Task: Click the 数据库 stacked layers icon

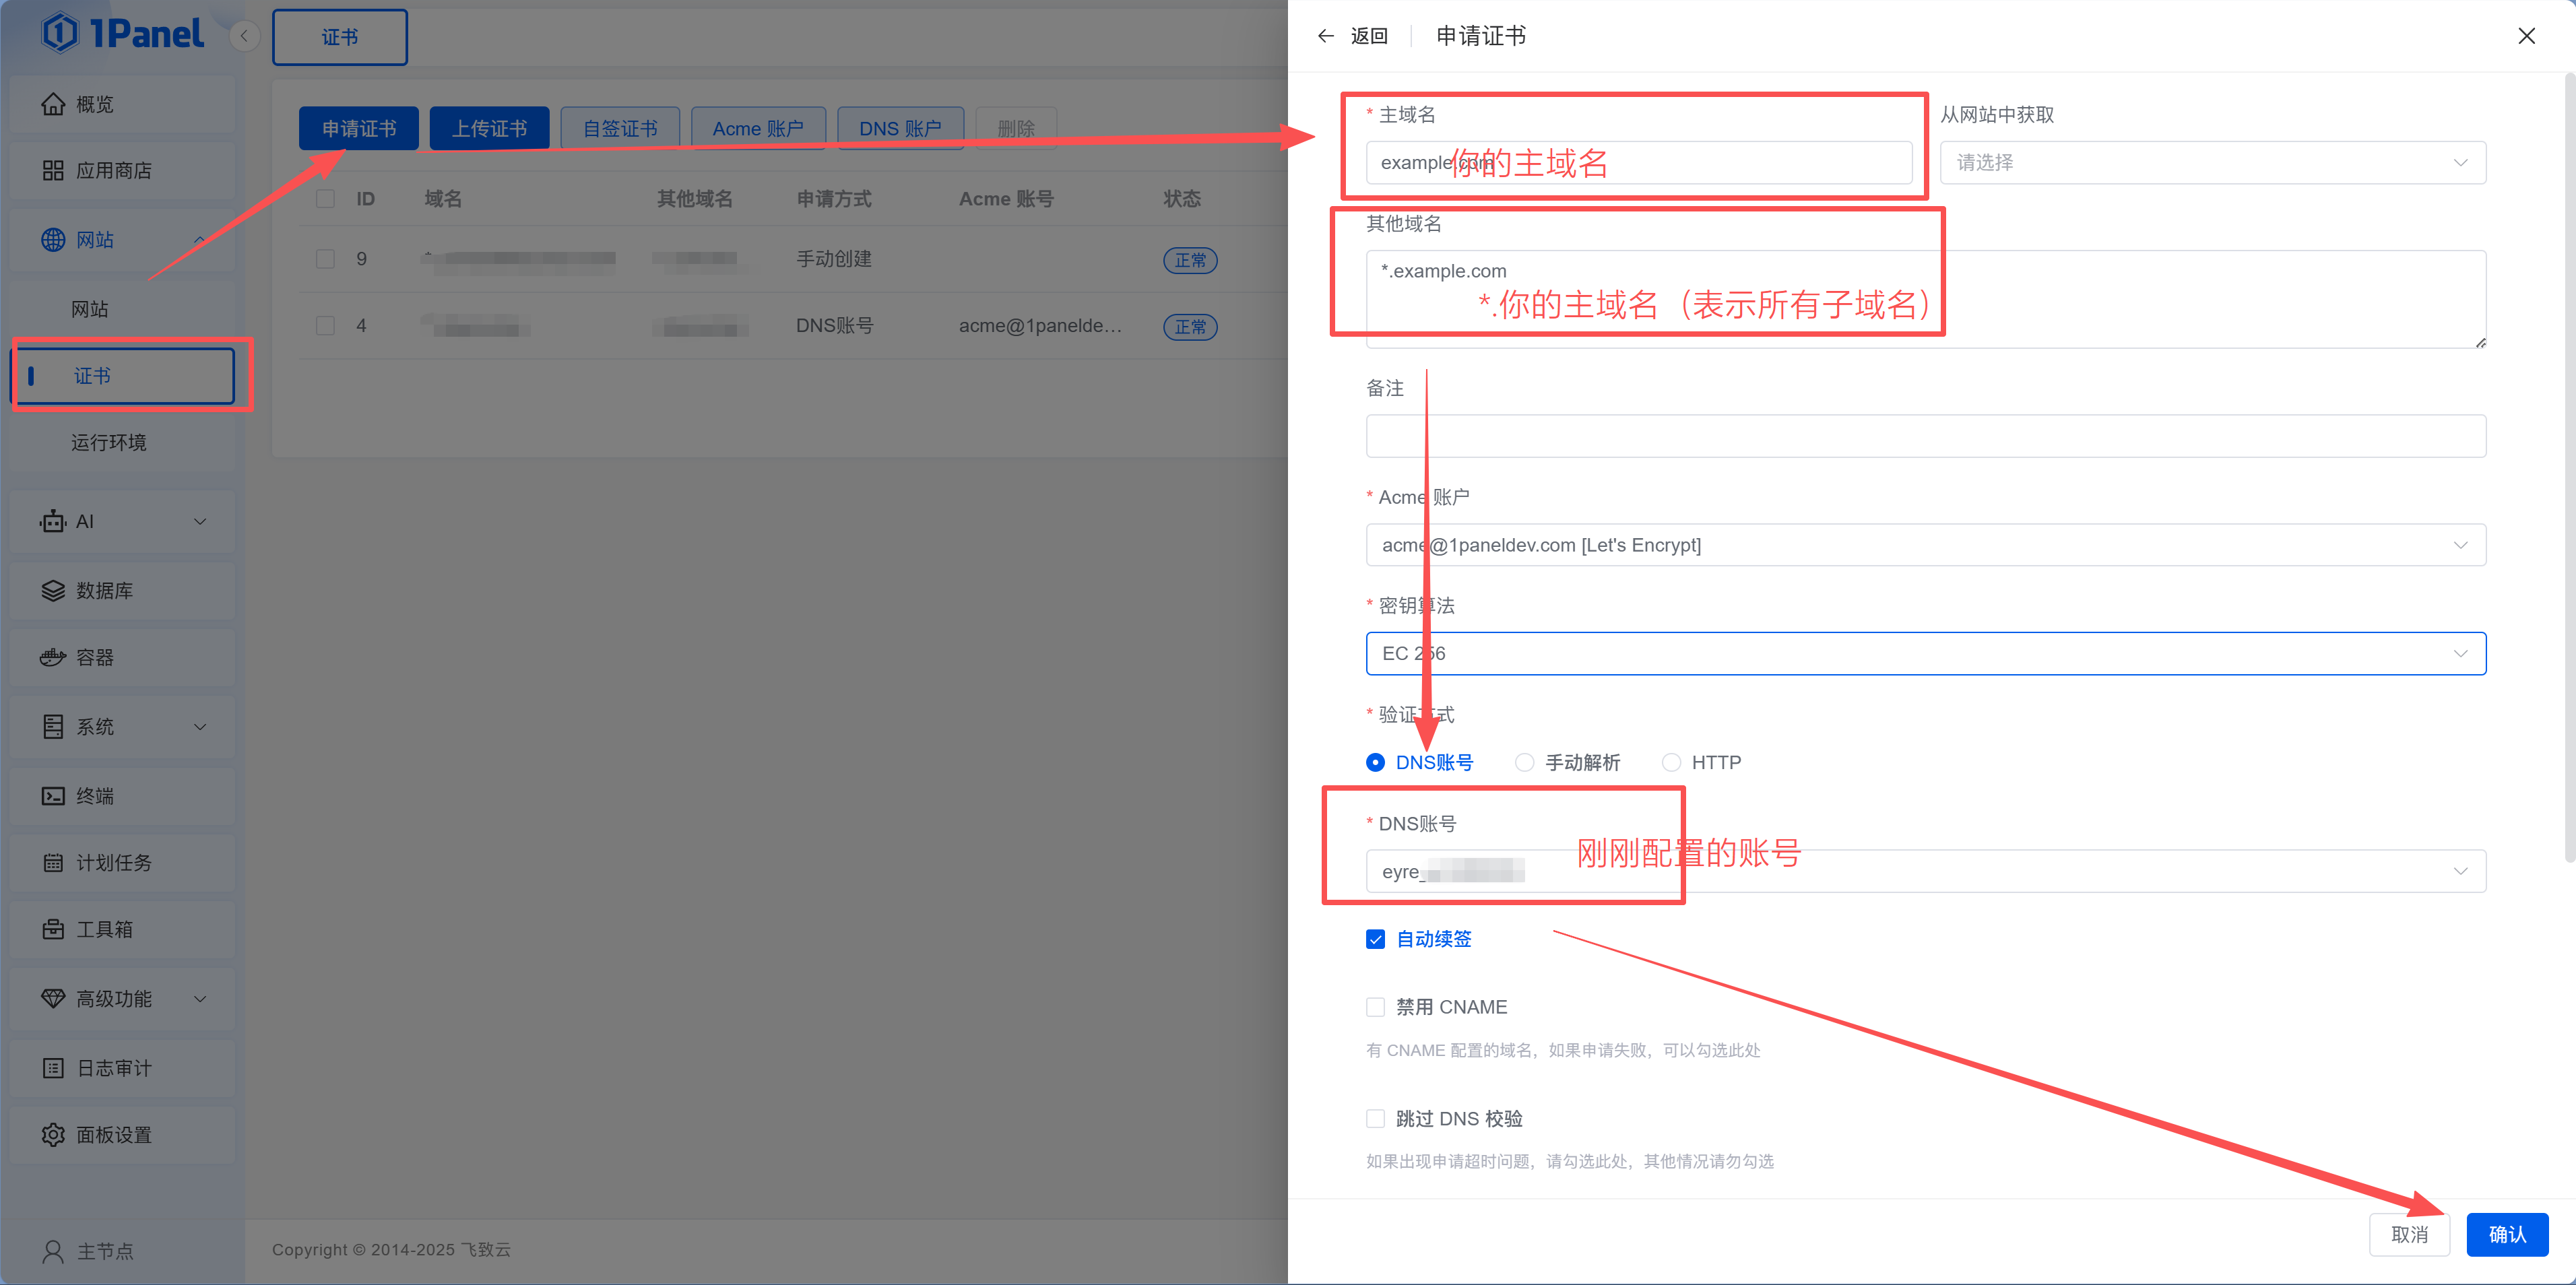Action: [x=53, y=591]
